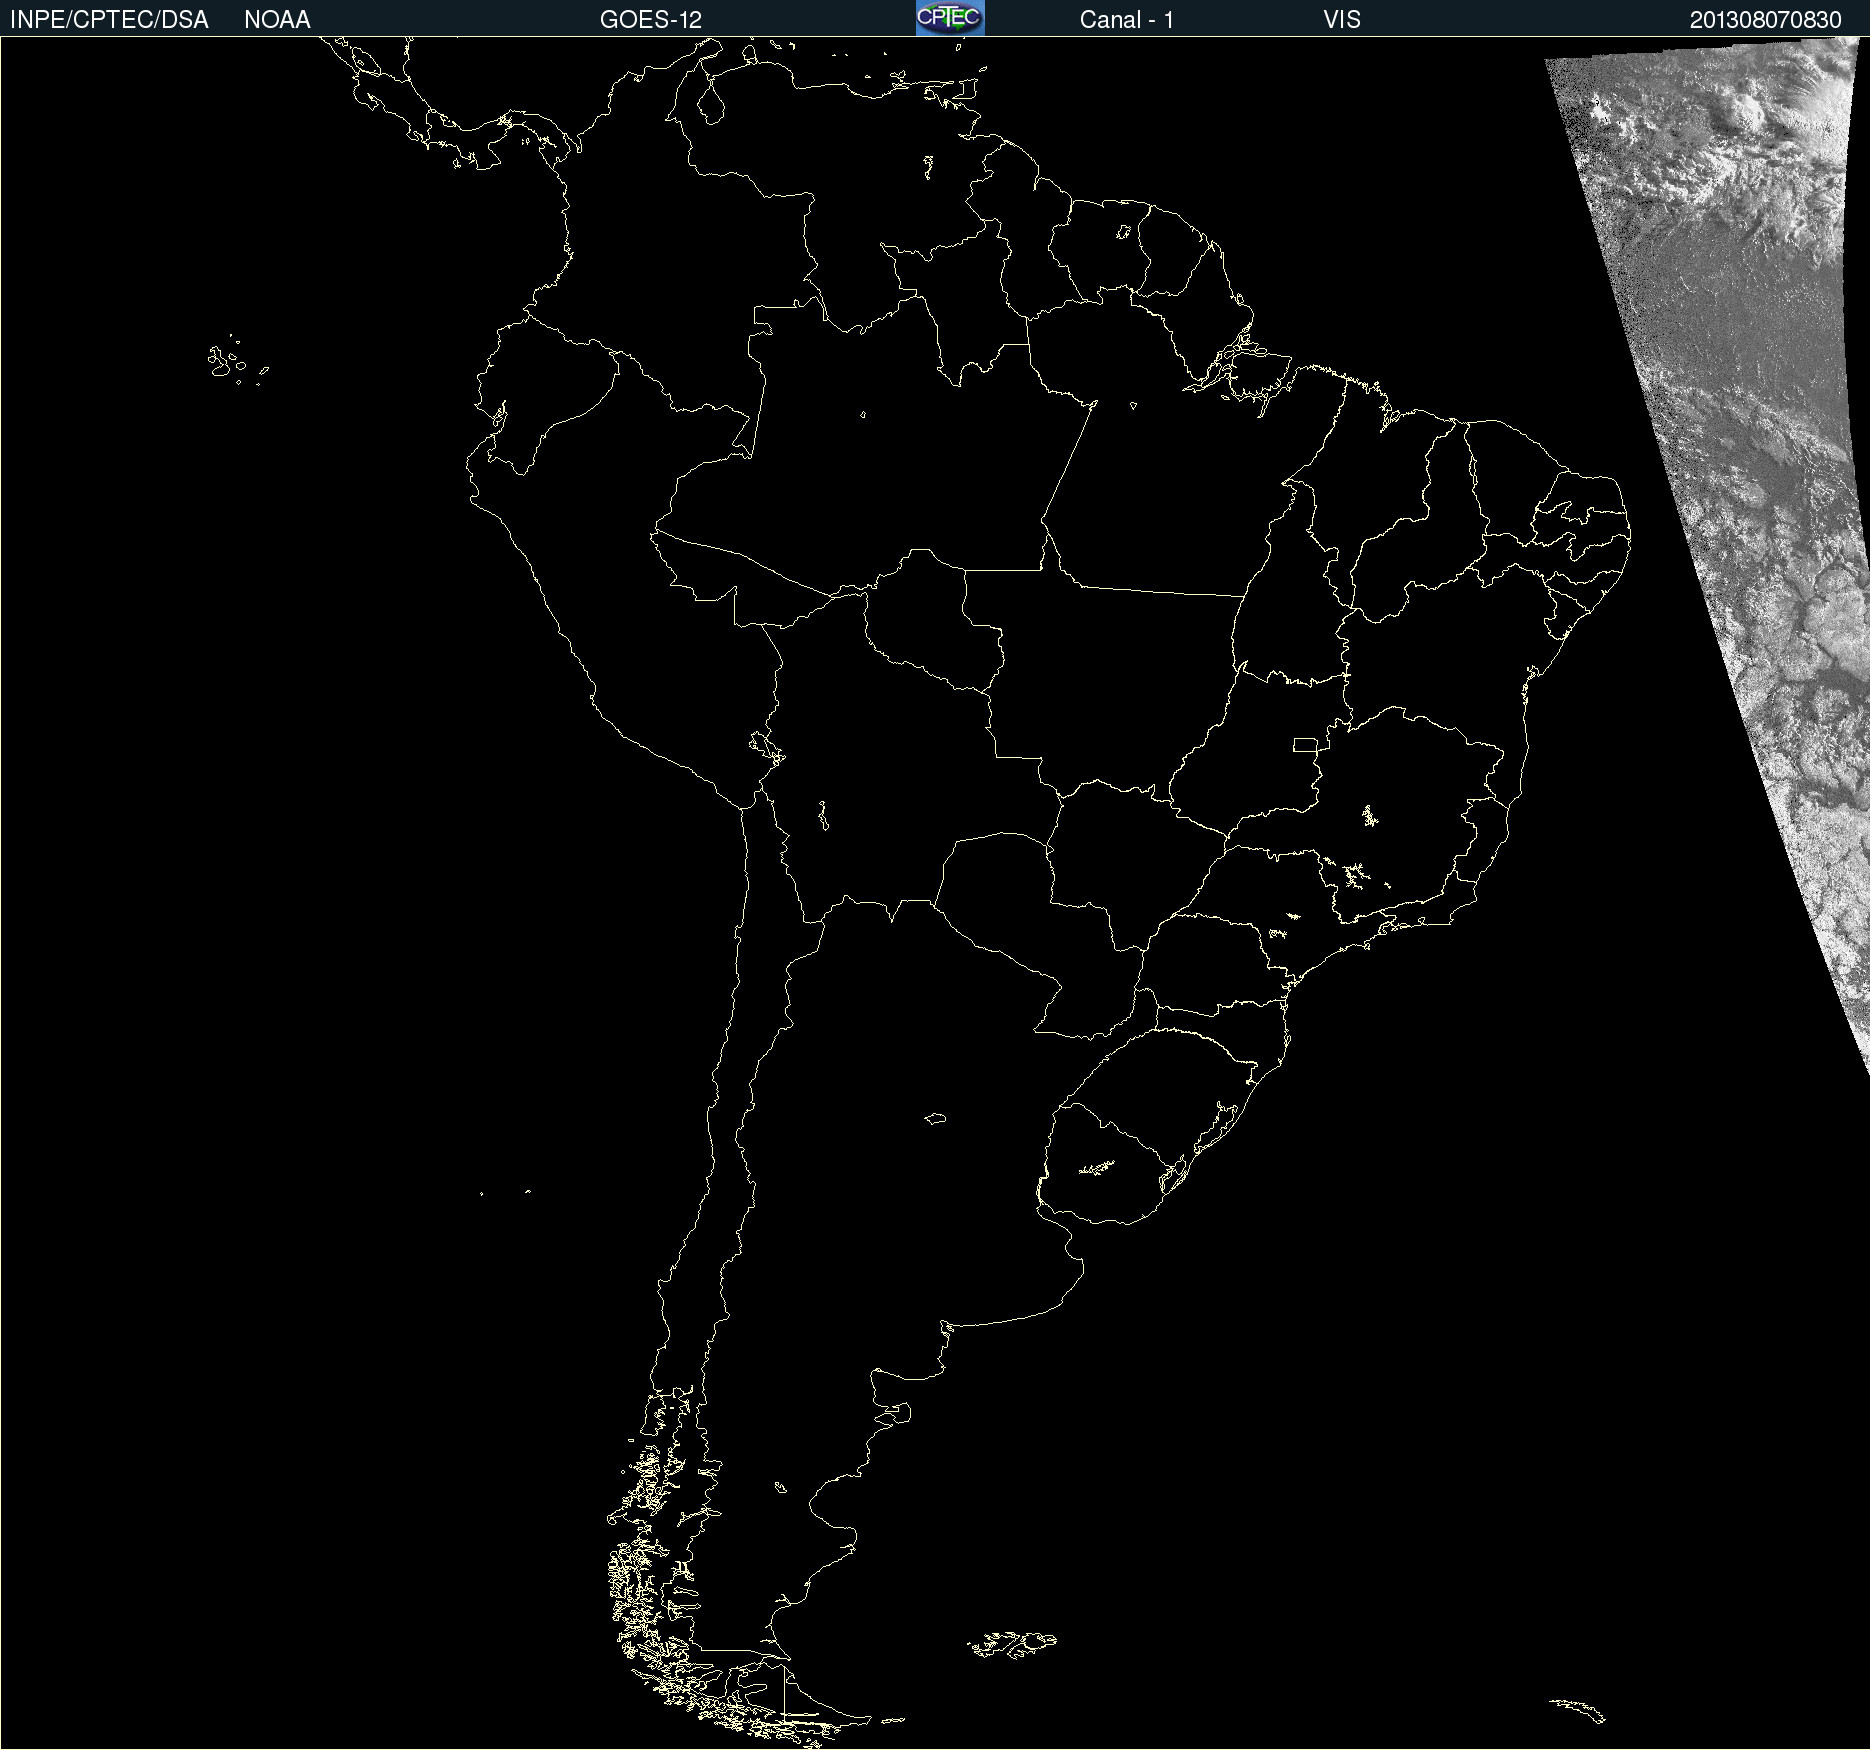Image resolution: width=1870 pixels, height=1750 pixels.
Task: Click the CPTEC logo in the header
Action: [950, 18]
